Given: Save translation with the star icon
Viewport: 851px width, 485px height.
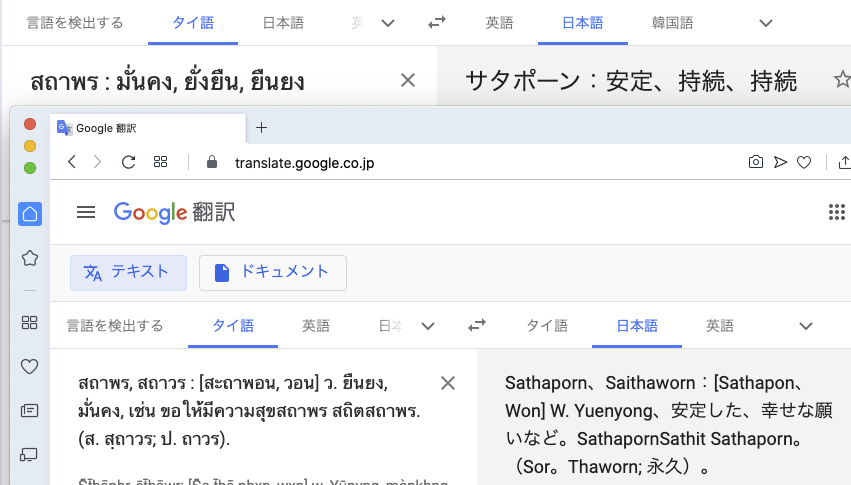Looking at the screenshot, I should 841,80.
